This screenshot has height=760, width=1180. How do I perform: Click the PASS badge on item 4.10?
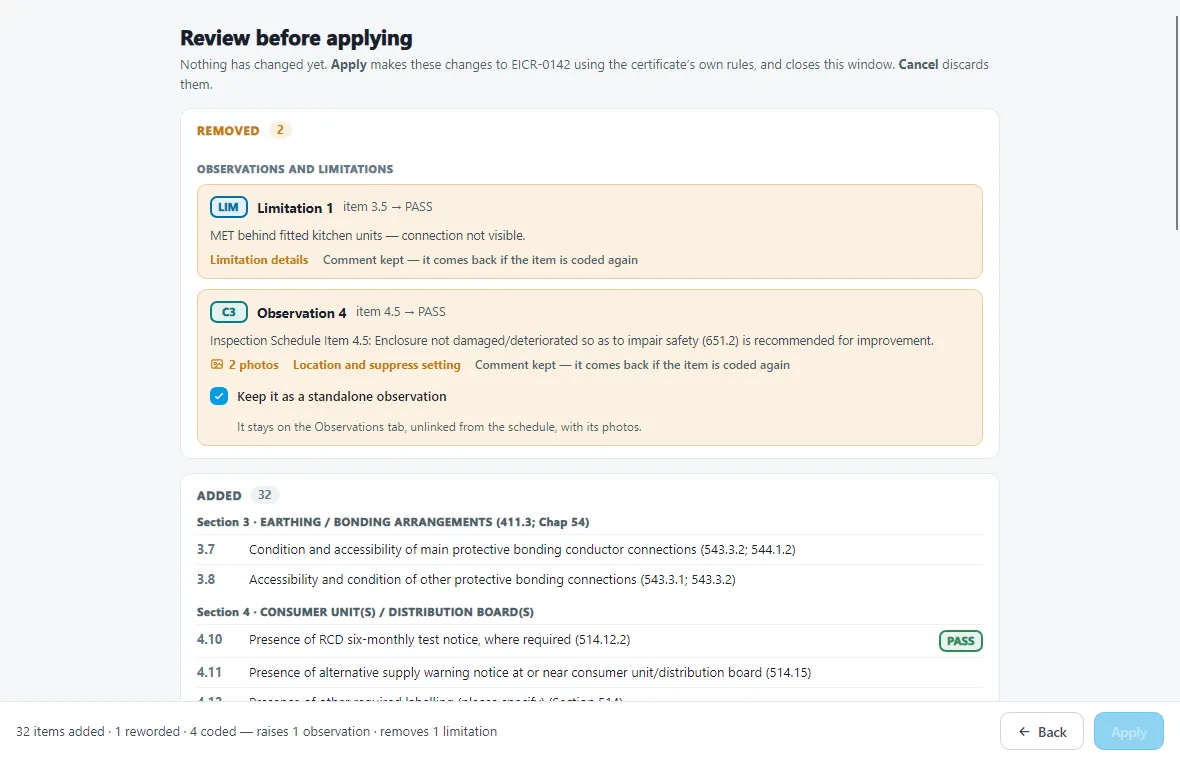coord(960,641)
